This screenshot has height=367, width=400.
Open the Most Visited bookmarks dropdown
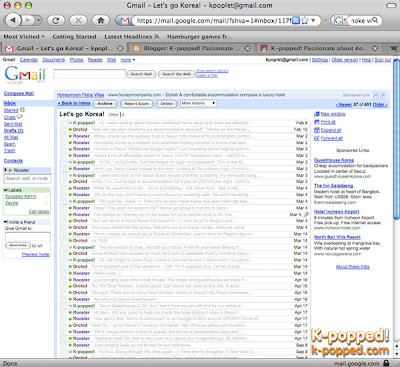[x=24, y=37]
